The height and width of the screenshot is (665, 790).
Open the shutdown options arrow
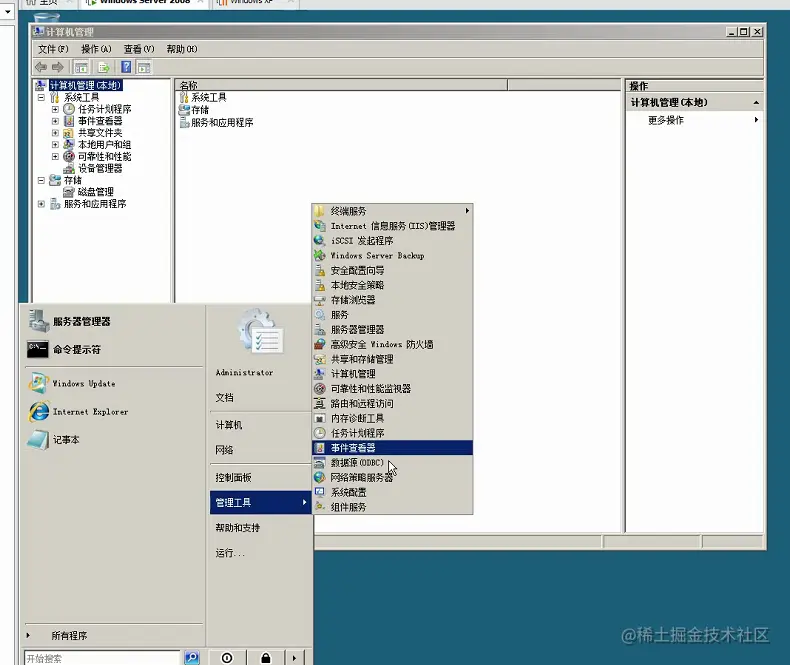(x=294, y=657)
